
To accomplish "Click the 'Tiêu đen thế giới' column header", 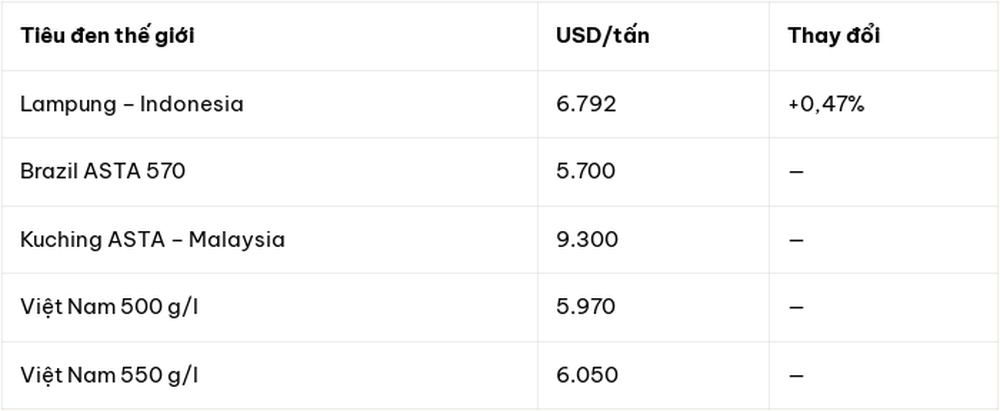I will (x=107, y=36).
